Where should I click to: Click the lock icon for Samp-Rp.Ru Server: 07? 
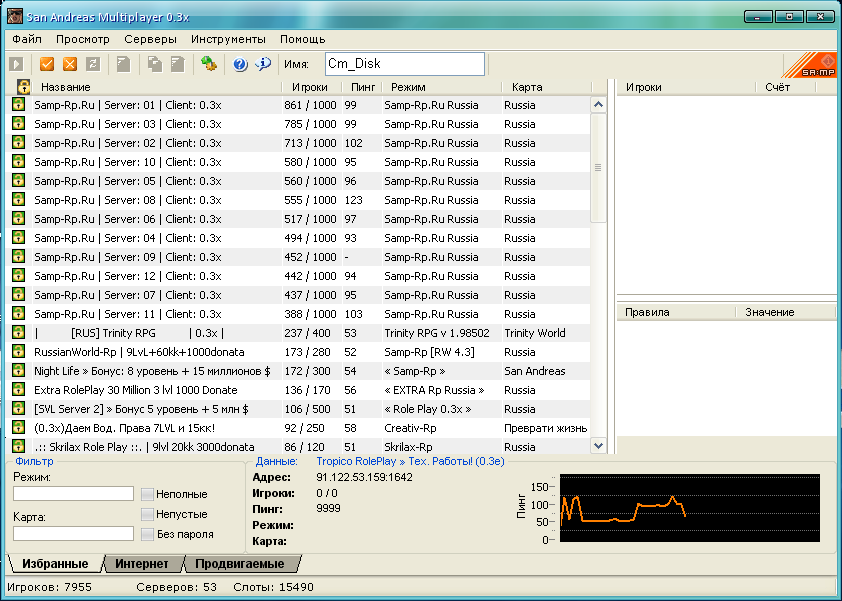[19, 294]
